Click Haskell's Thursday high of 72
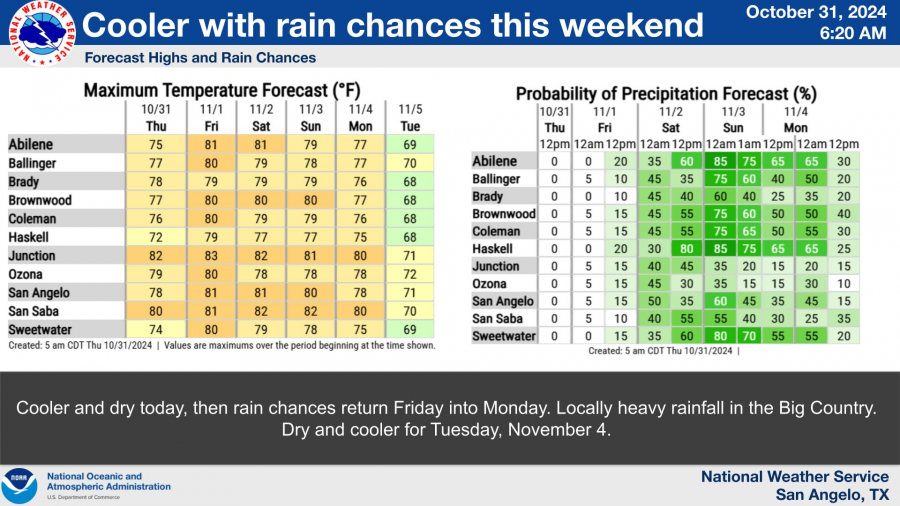Image resolution: width=900 pixels, height=506 pixels. (155, 237)
